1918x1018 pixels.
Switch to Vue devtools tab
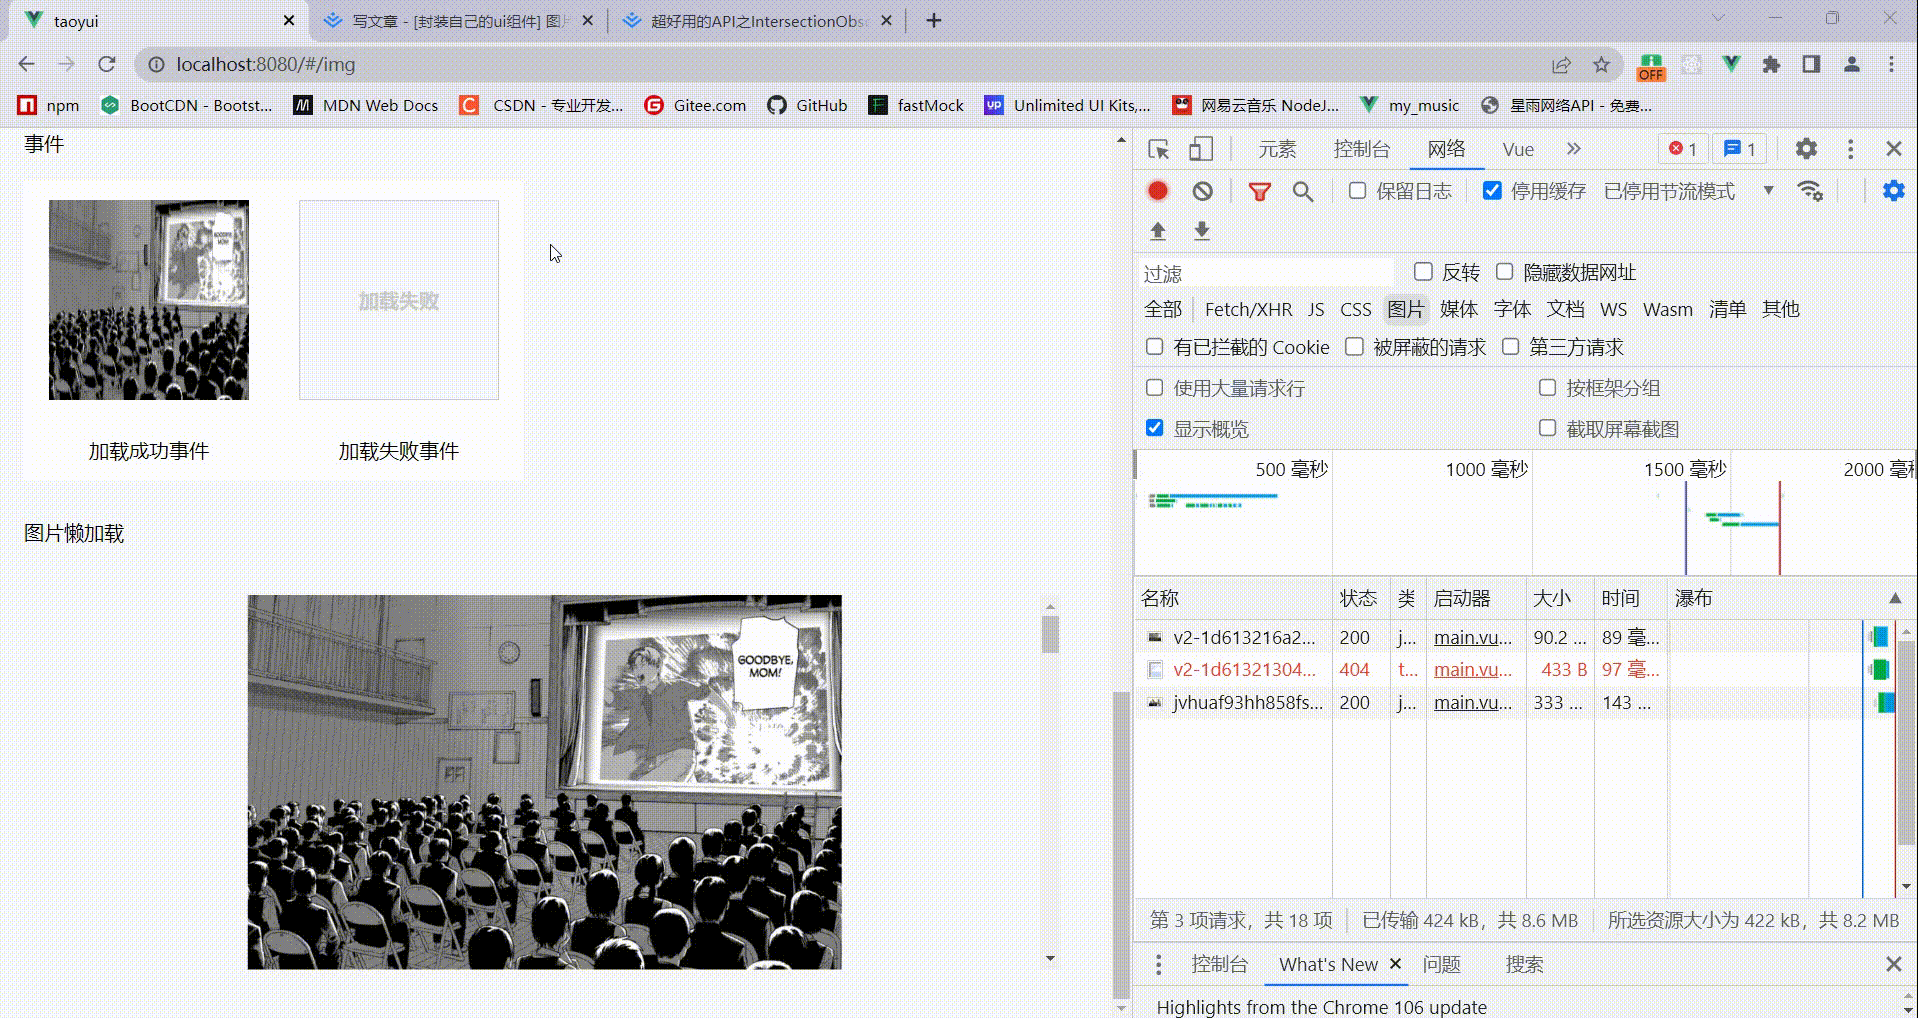click(x=1518, y=149)
